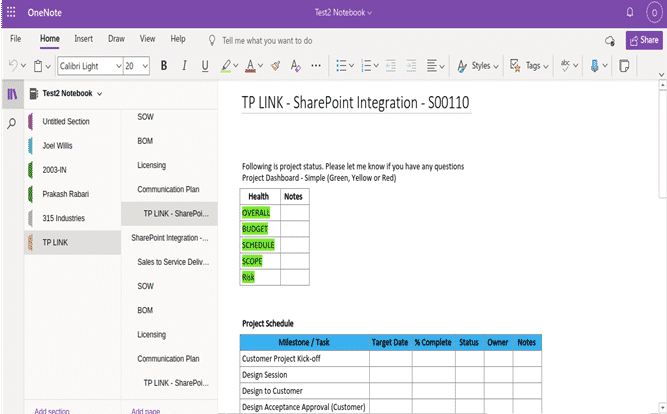Toggle bold formatting in the toolbar
The width and height of the screenshot is (667, 414).
click(x=164, y=66)
